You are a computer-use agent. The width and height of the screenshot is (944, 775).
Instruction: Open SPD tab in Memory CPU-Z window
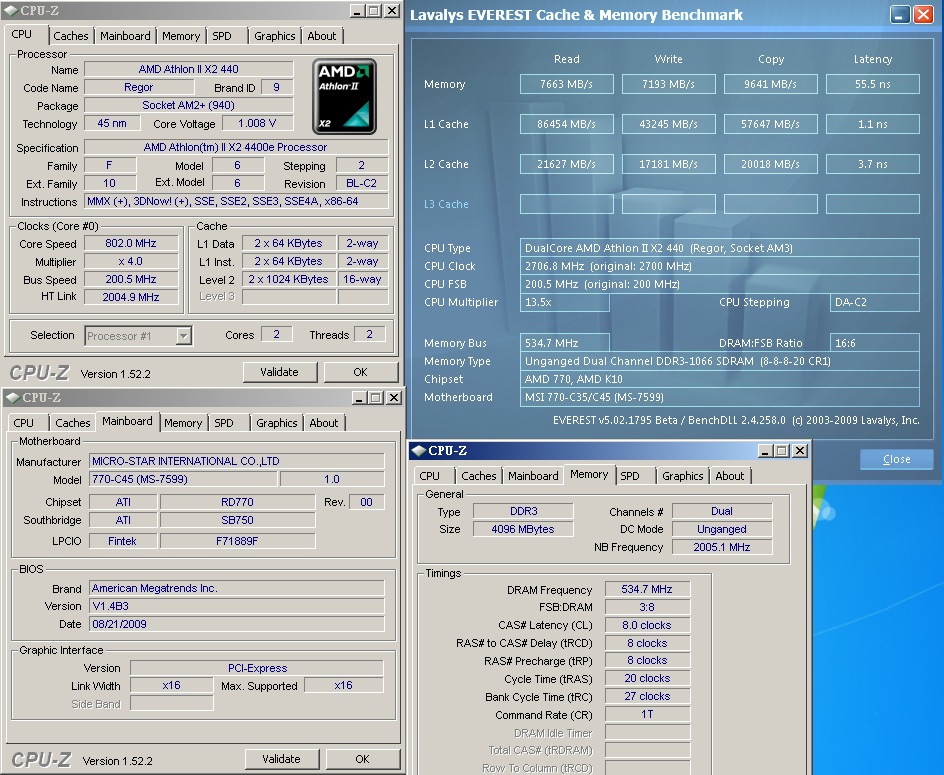630,476
